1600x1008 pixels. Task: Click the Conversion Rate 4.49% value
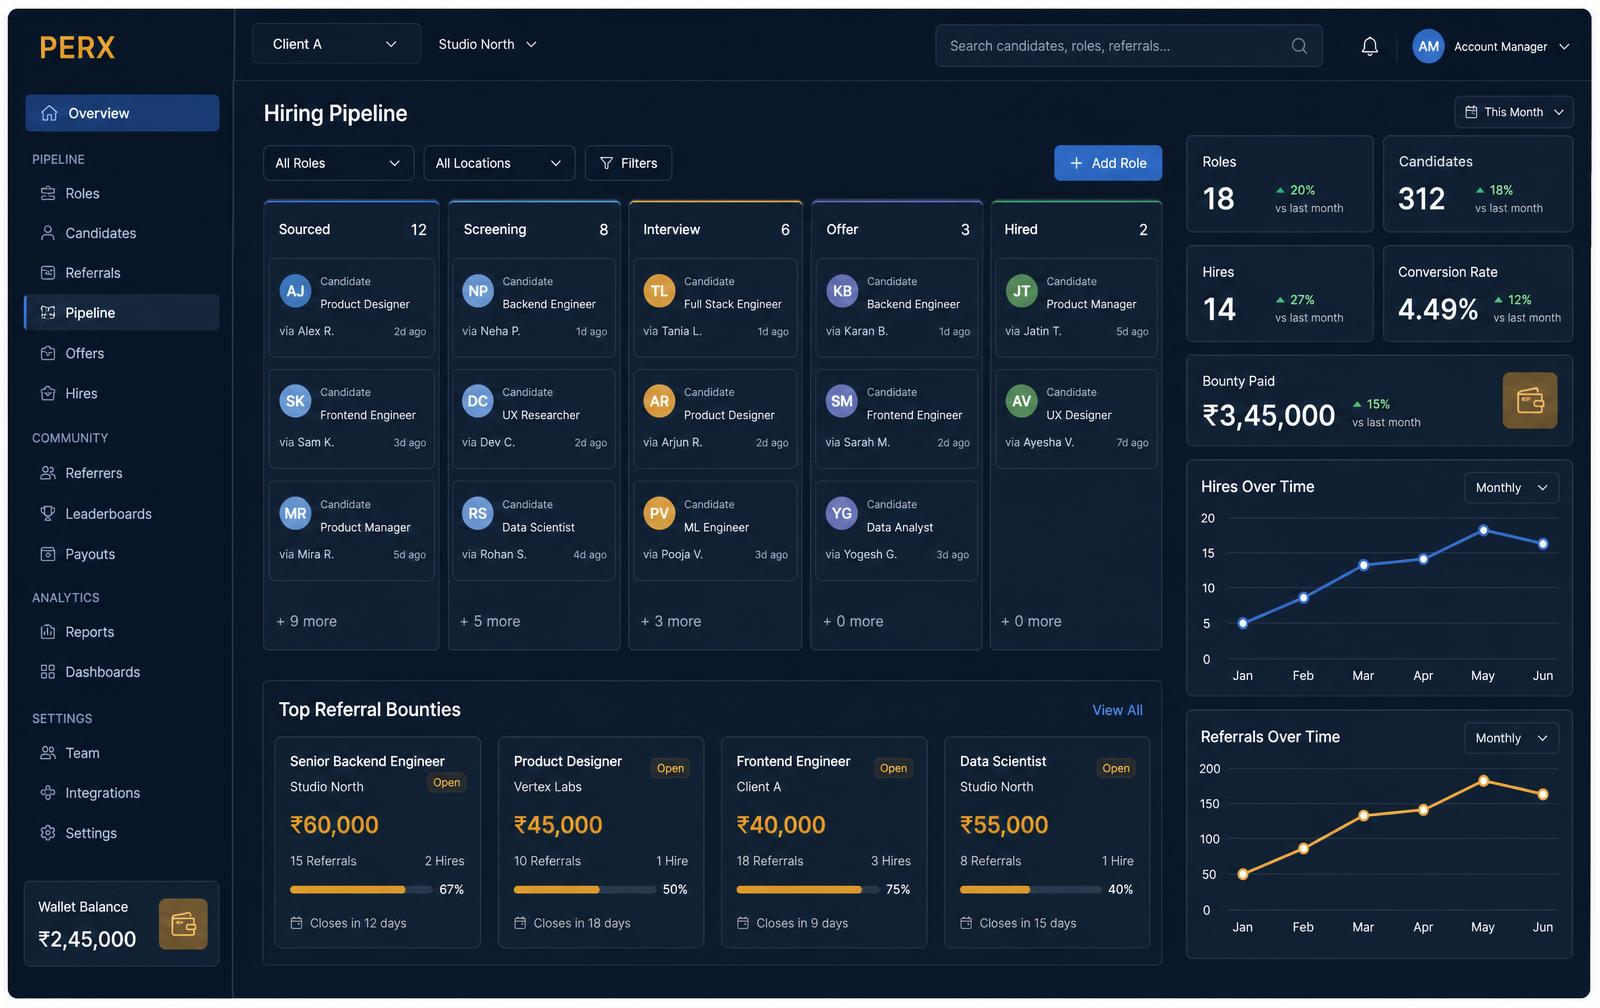(x=1438, y=309)
